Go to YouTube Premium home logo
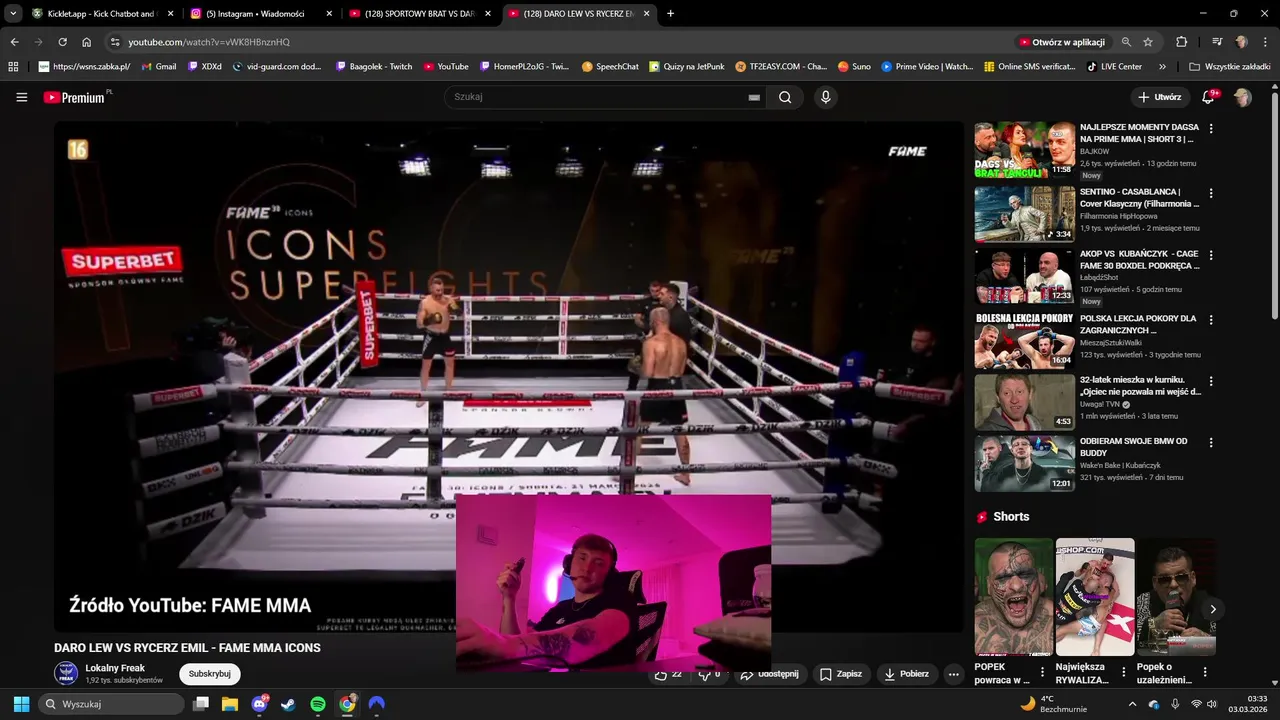 click(x=75, y=97)
